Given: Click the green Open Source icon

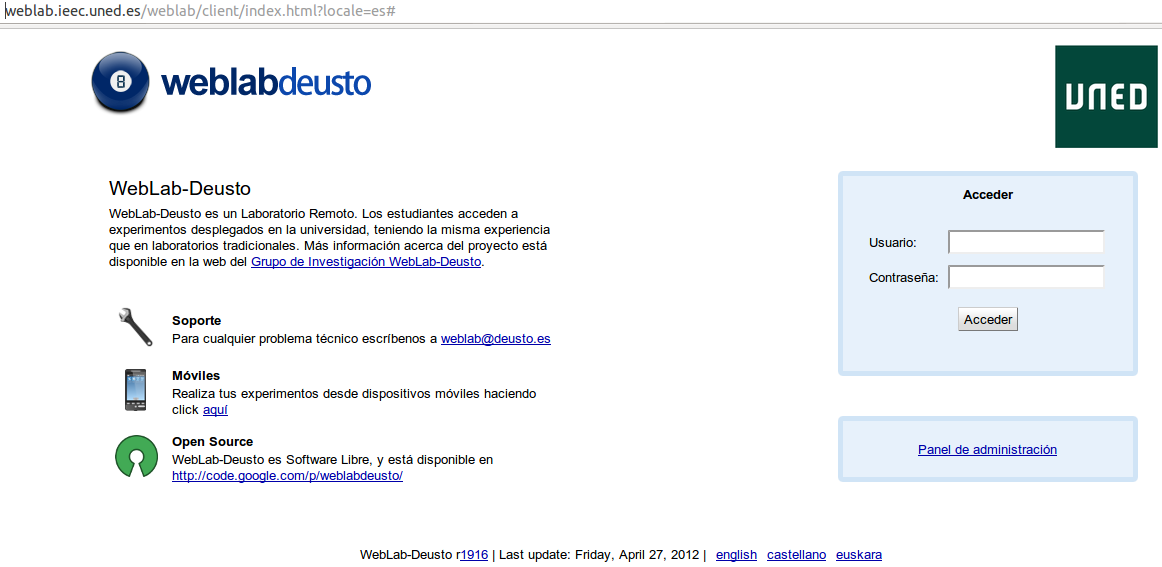Looking at the screenshot, I should click(x=136, y=456).
